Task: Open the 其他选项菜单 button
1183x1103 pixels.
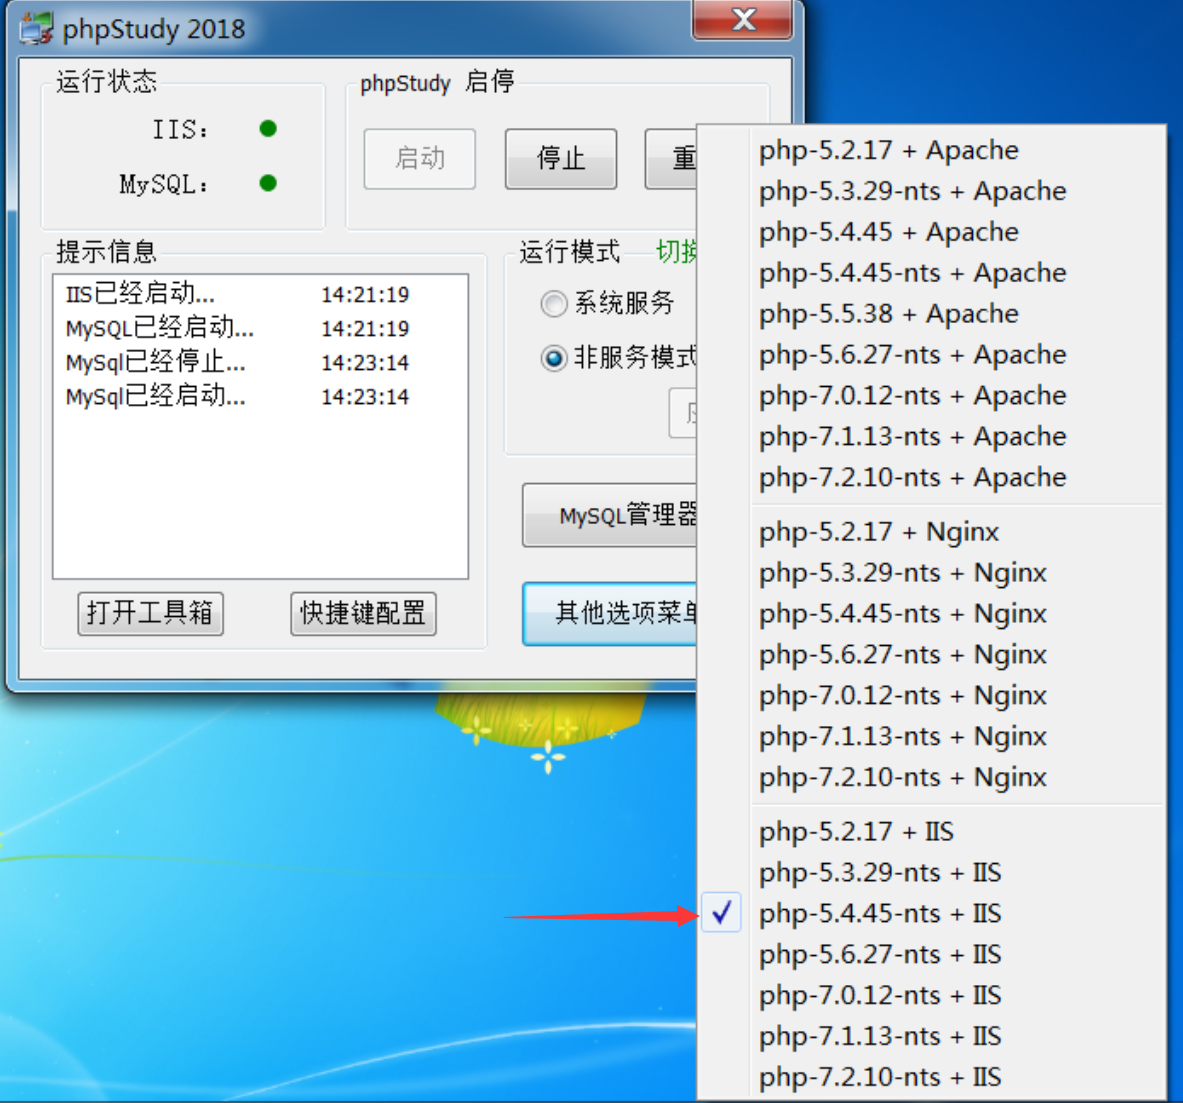Action: coord(610,613)
